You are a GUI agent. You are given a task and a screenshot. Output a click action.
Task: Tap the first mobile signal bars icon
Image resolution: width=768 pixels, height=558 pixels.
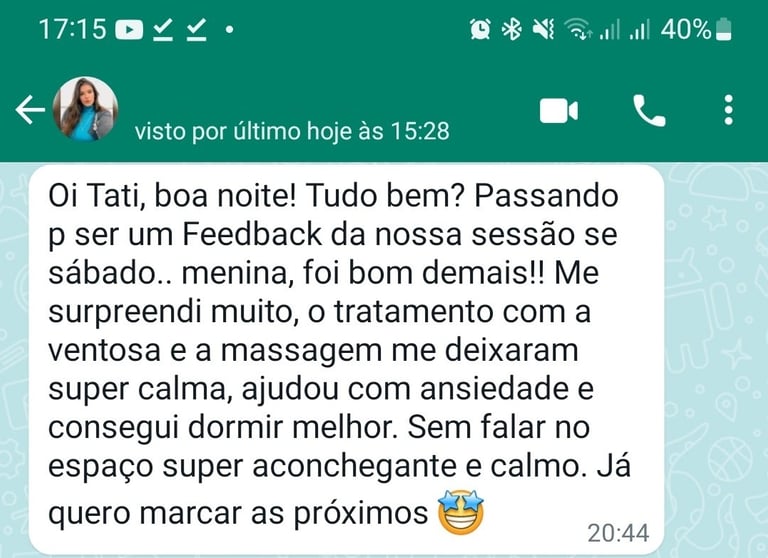click(609, 29)
